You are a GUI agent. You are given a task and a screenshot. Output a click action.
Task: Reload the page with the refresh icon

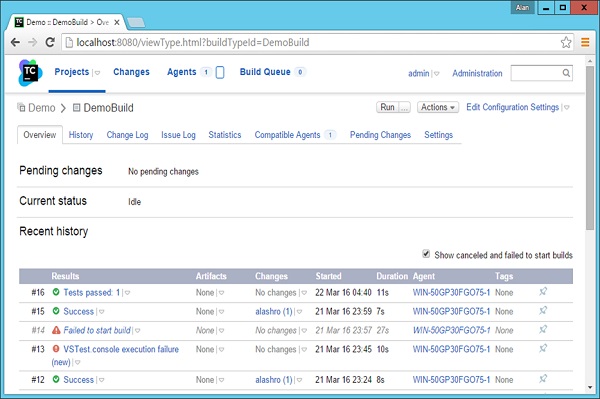(x=50, y=42)
